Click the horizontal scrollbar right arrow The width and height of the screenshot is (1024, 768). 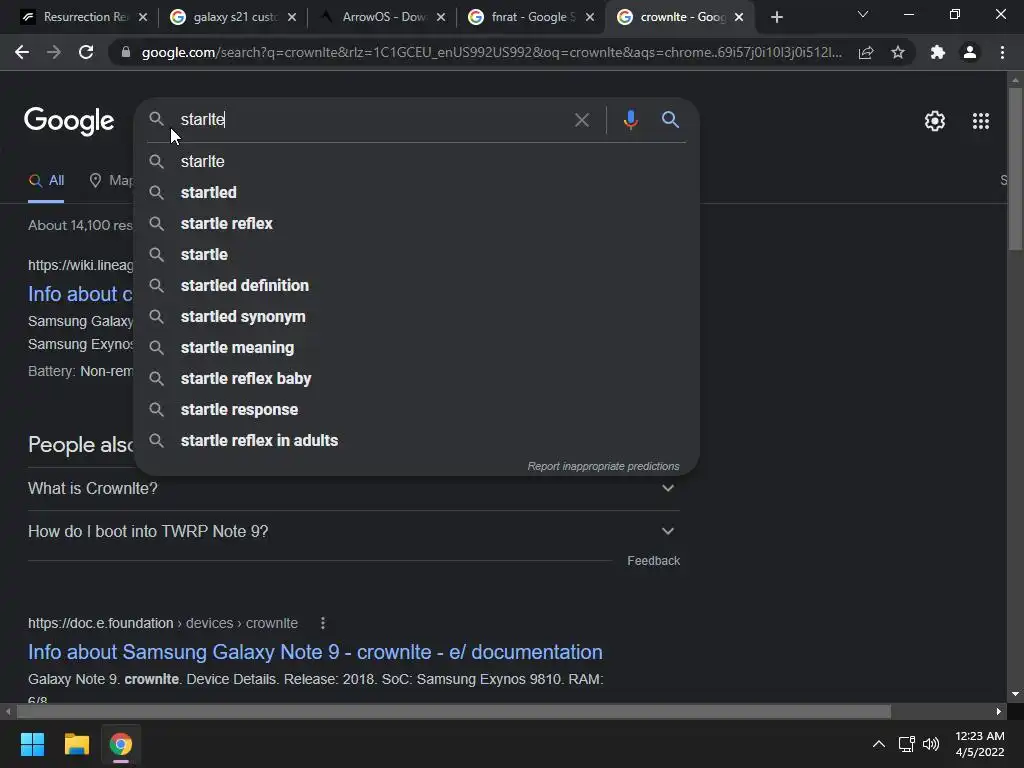pos(999,711)
